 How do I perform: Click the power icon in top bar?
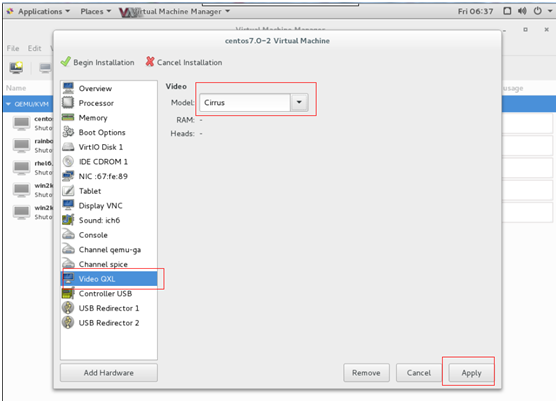pos(538,11)
